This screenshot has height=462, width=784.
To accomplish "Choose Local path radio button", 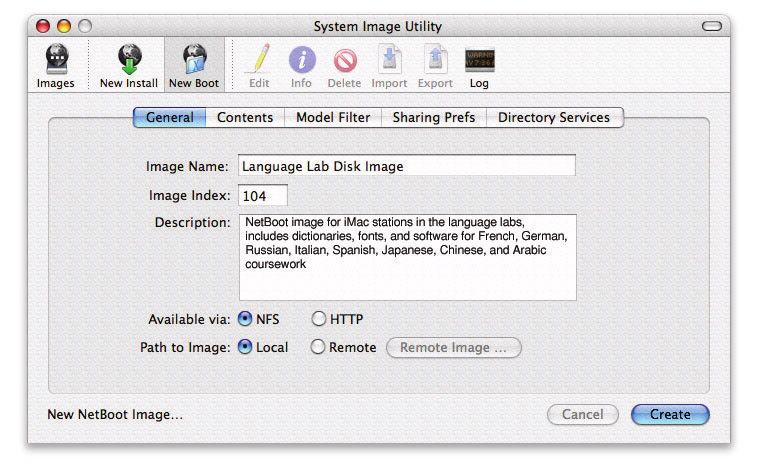I will [245, 346].
